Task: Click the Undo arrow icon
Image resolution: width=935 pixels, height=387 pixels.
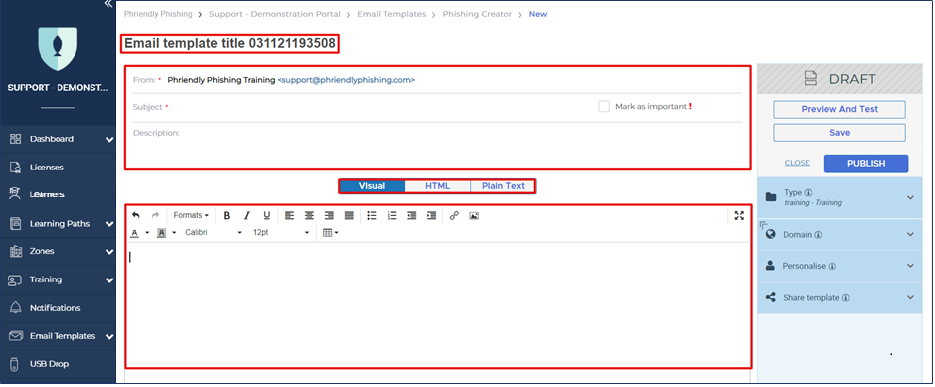Action: (x=136, y=215)
